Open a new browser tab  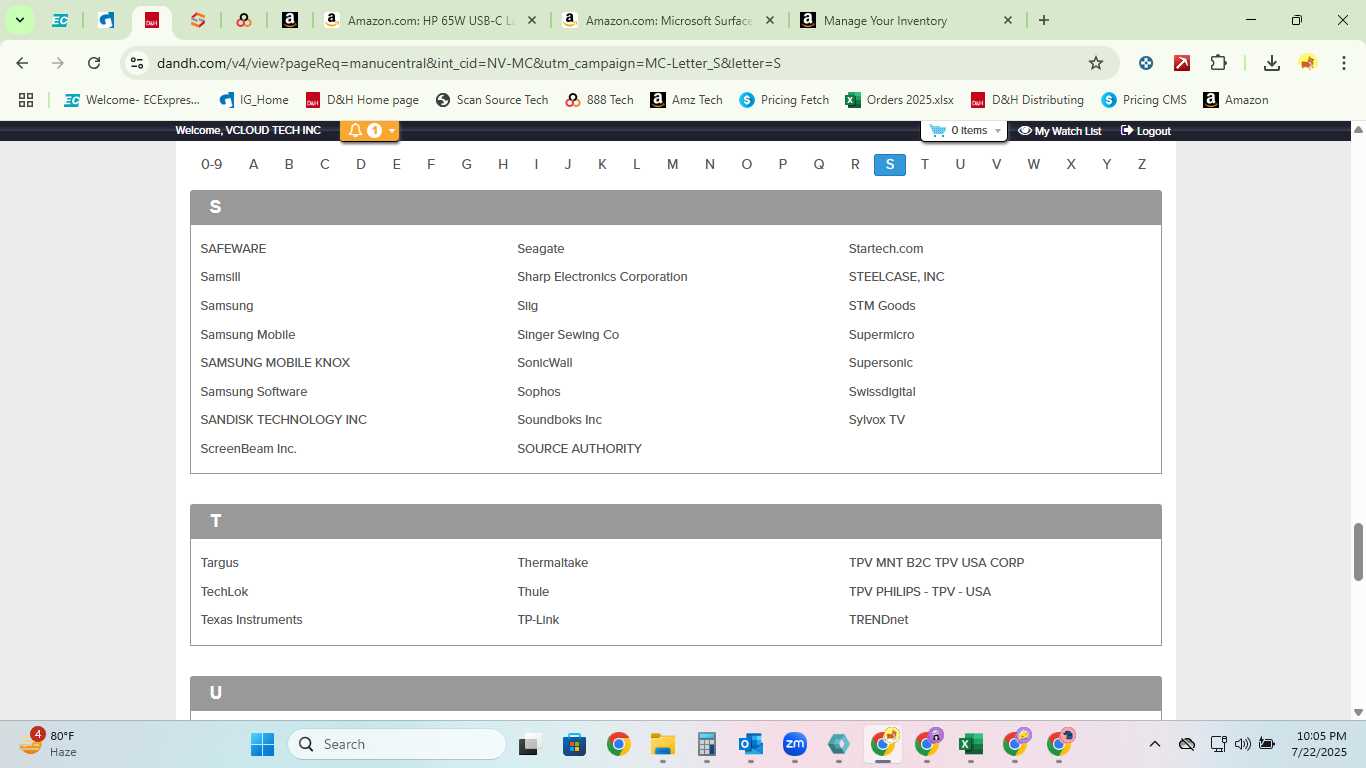(1044, 20)
